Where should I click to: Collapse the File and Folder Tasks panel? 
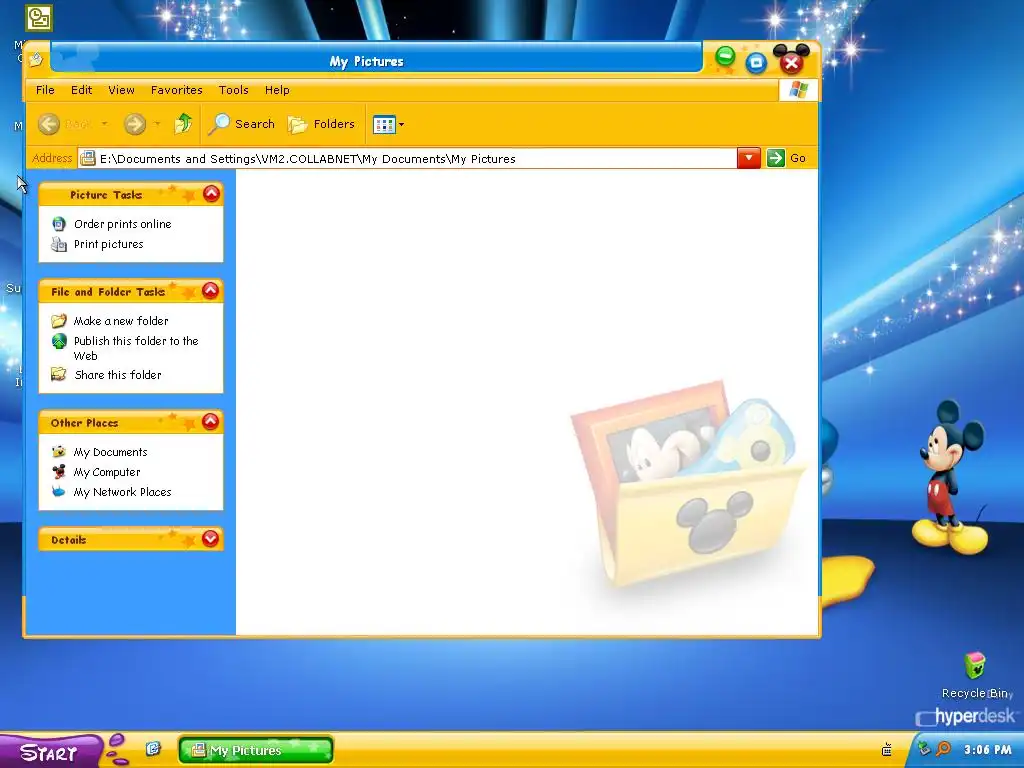click(x=210, y=291)
